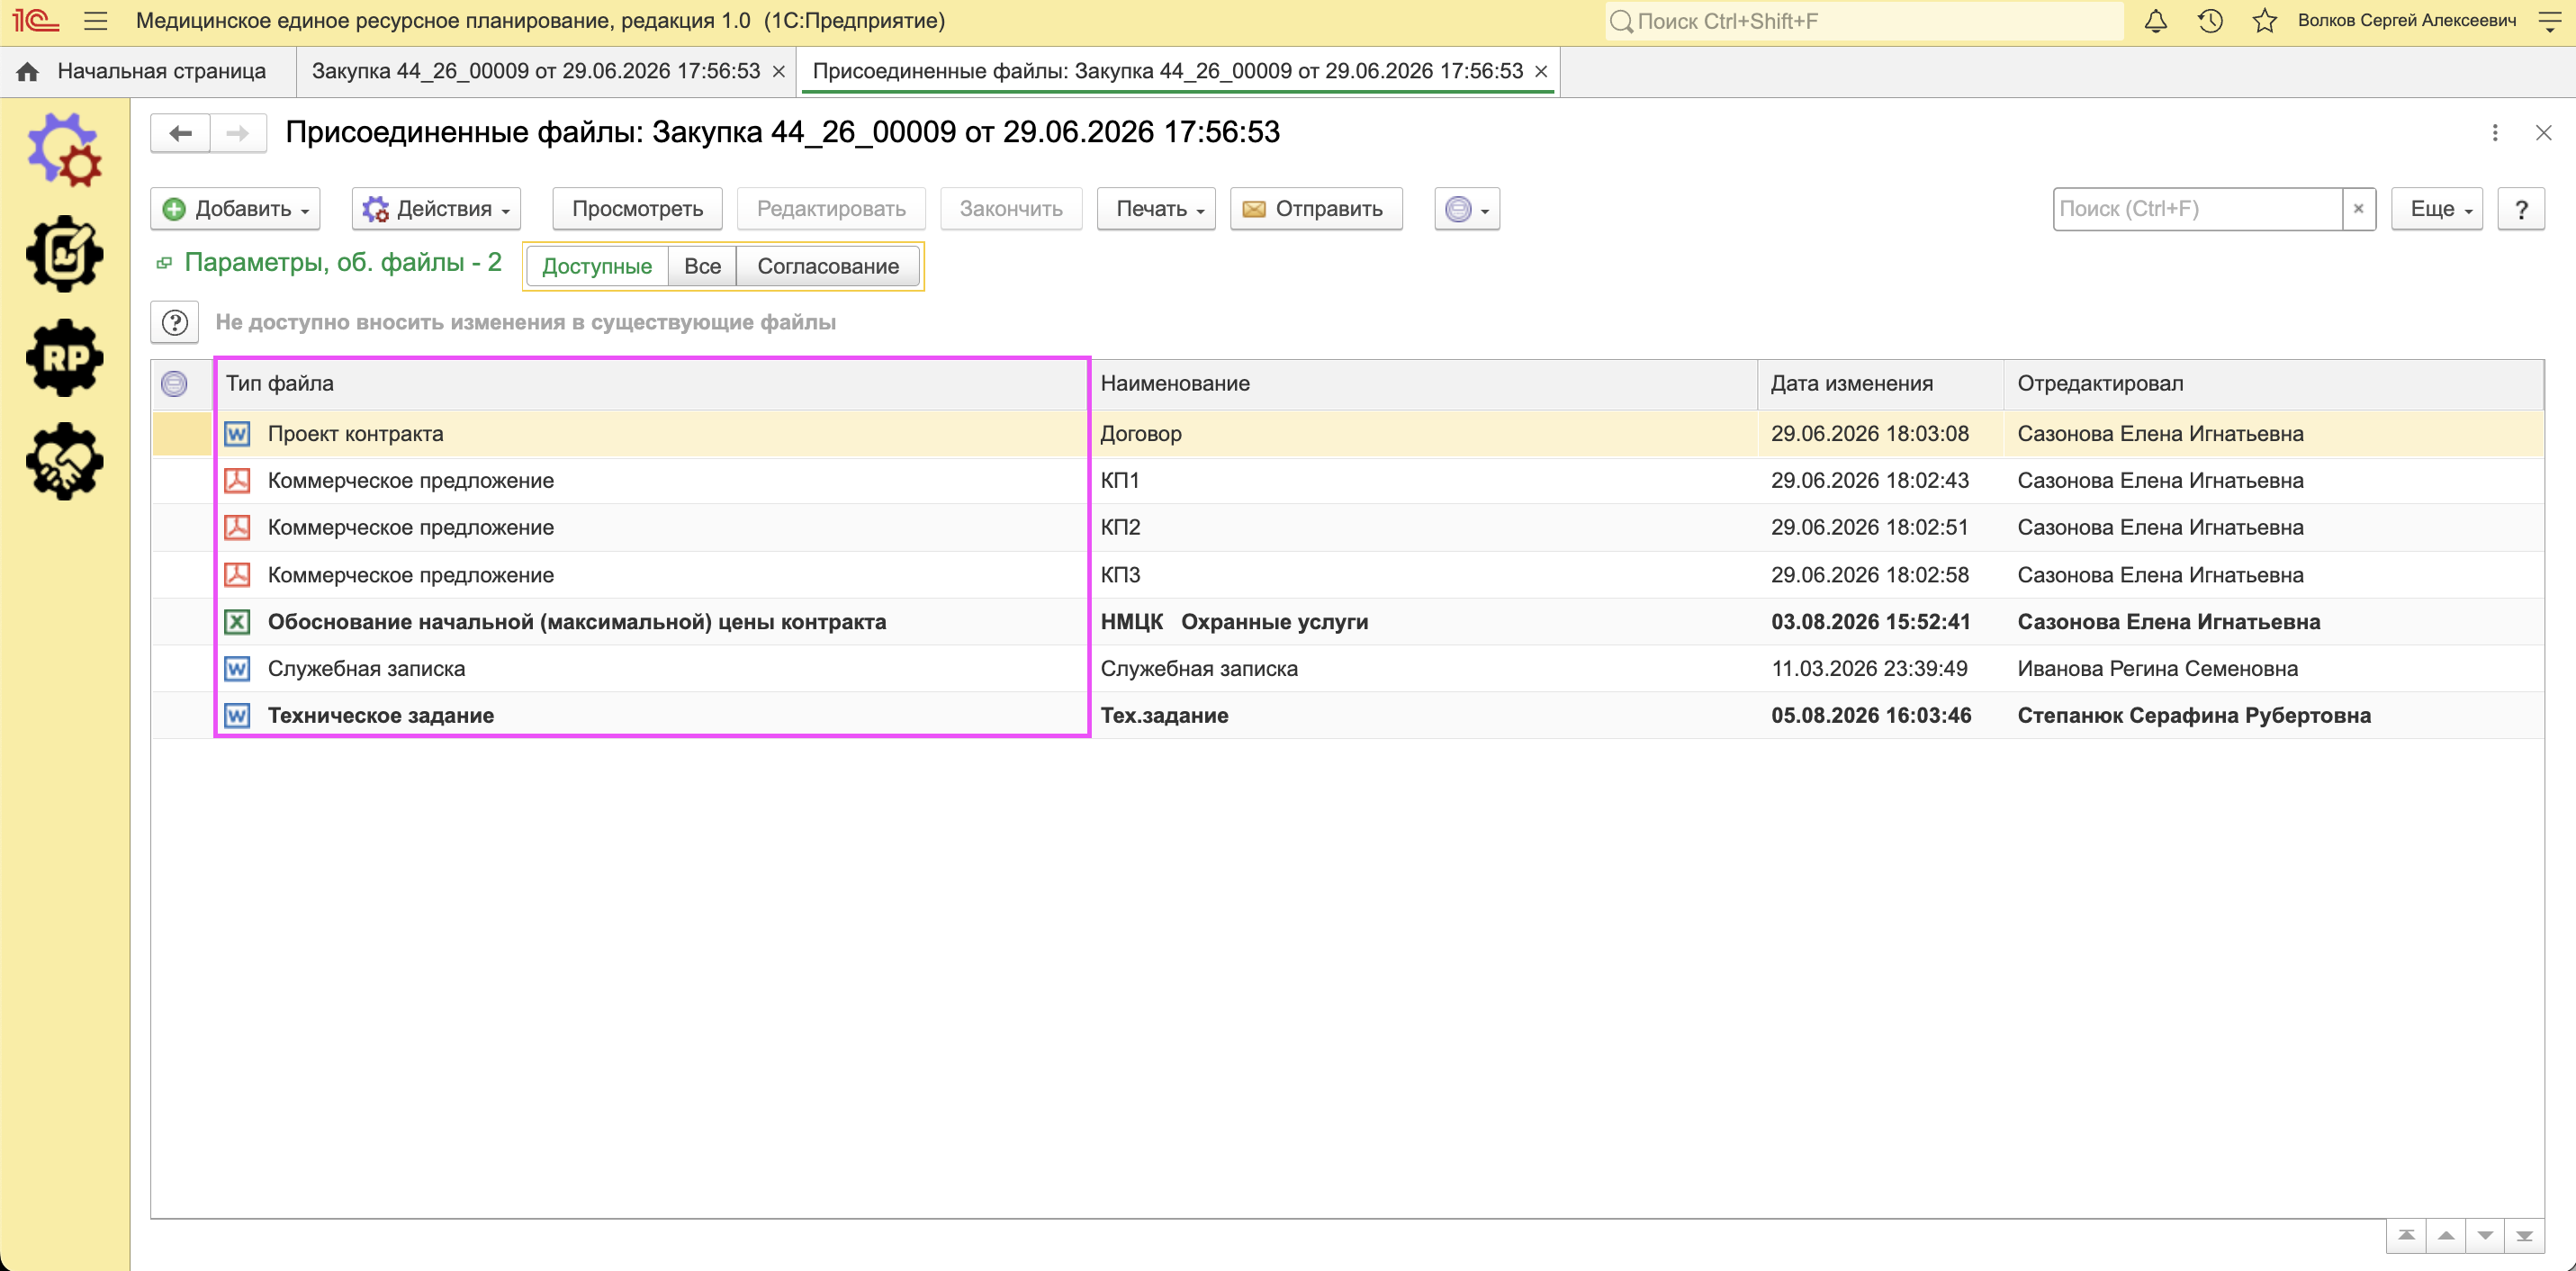Go forward with the right arrow
The image size is (2576, 1271).
(238, 133)
